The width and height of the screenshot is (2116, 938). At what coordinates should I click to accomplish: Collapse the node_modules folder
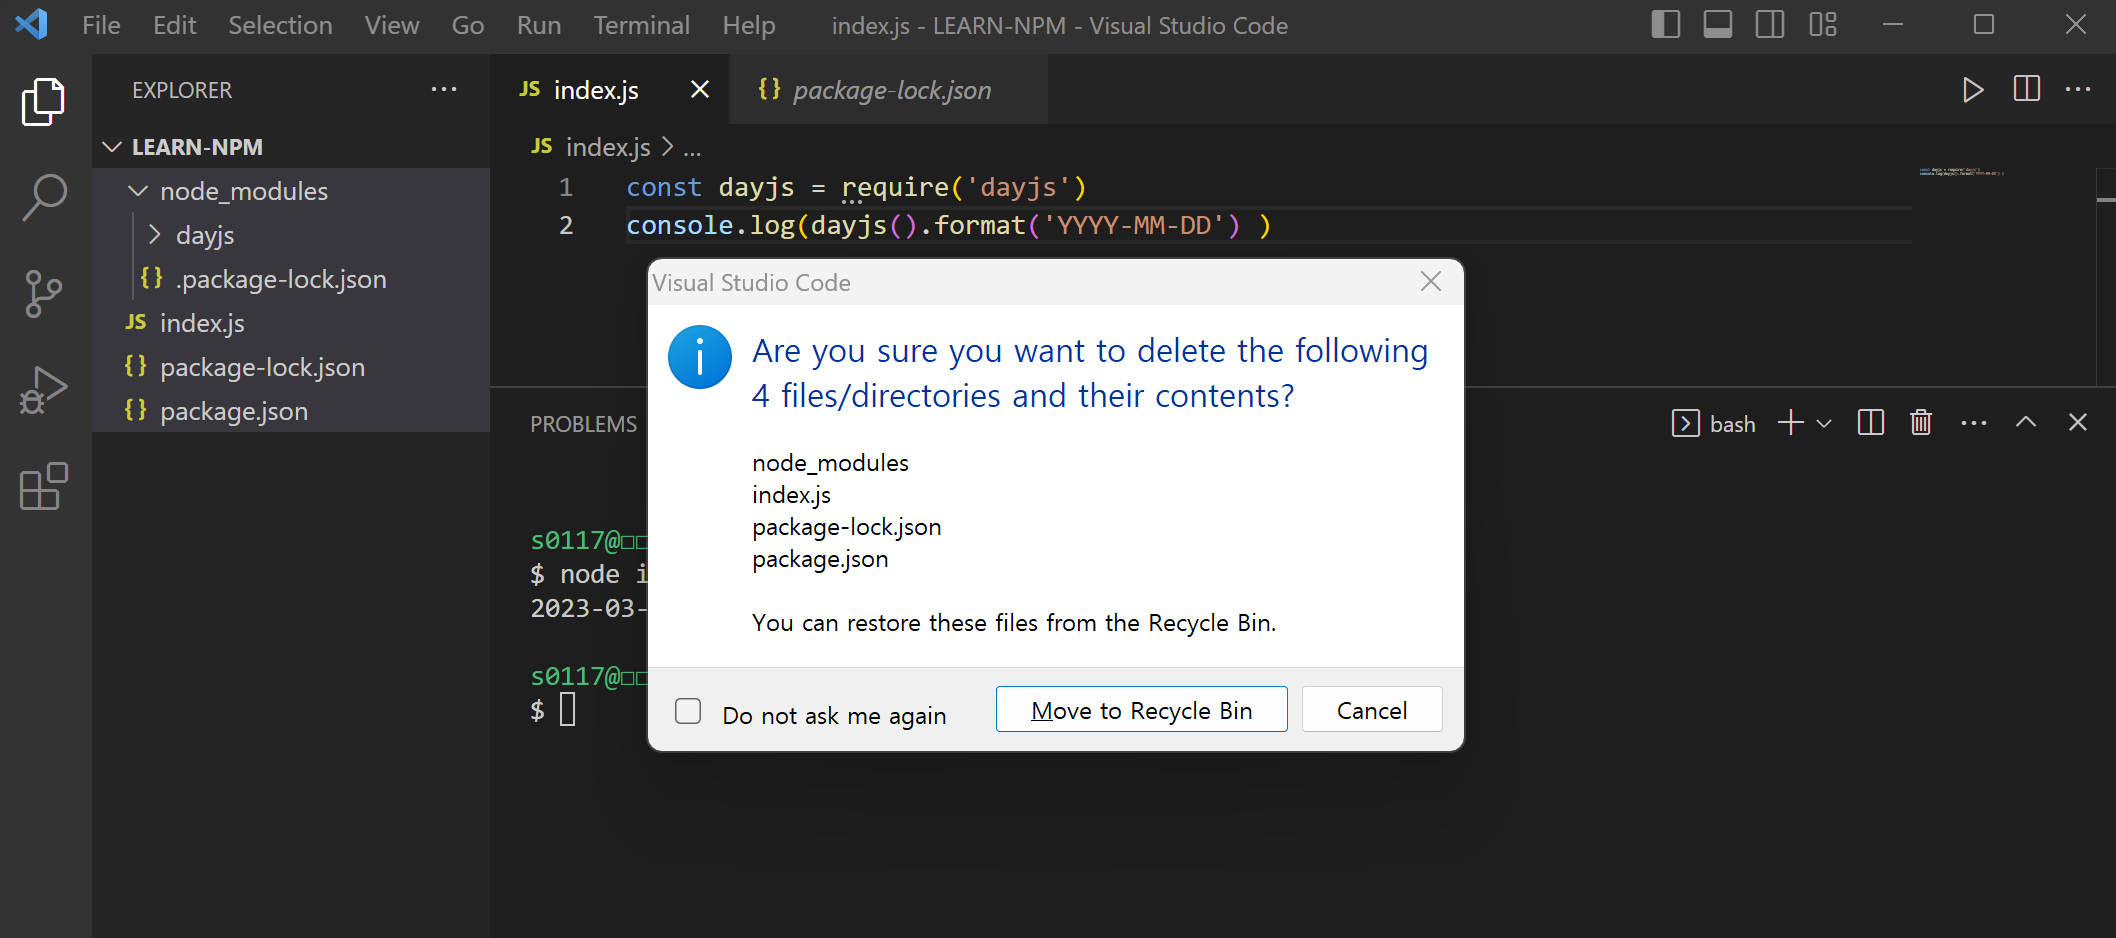click(x=138, y=191)
